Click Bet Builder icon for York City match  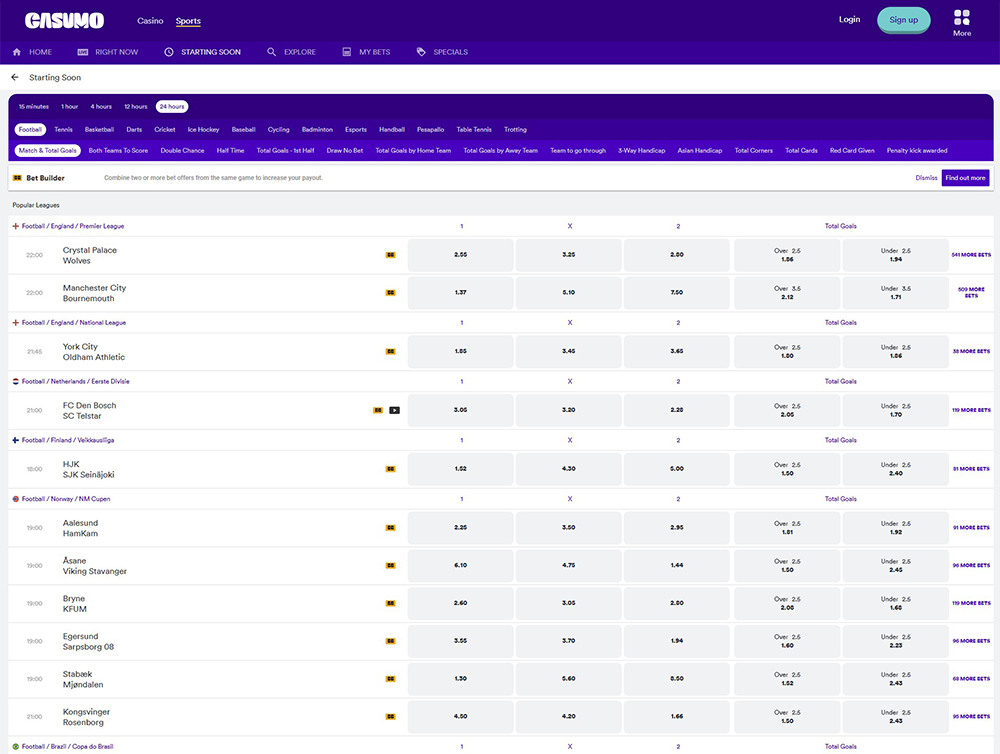[x=390, y=351]
